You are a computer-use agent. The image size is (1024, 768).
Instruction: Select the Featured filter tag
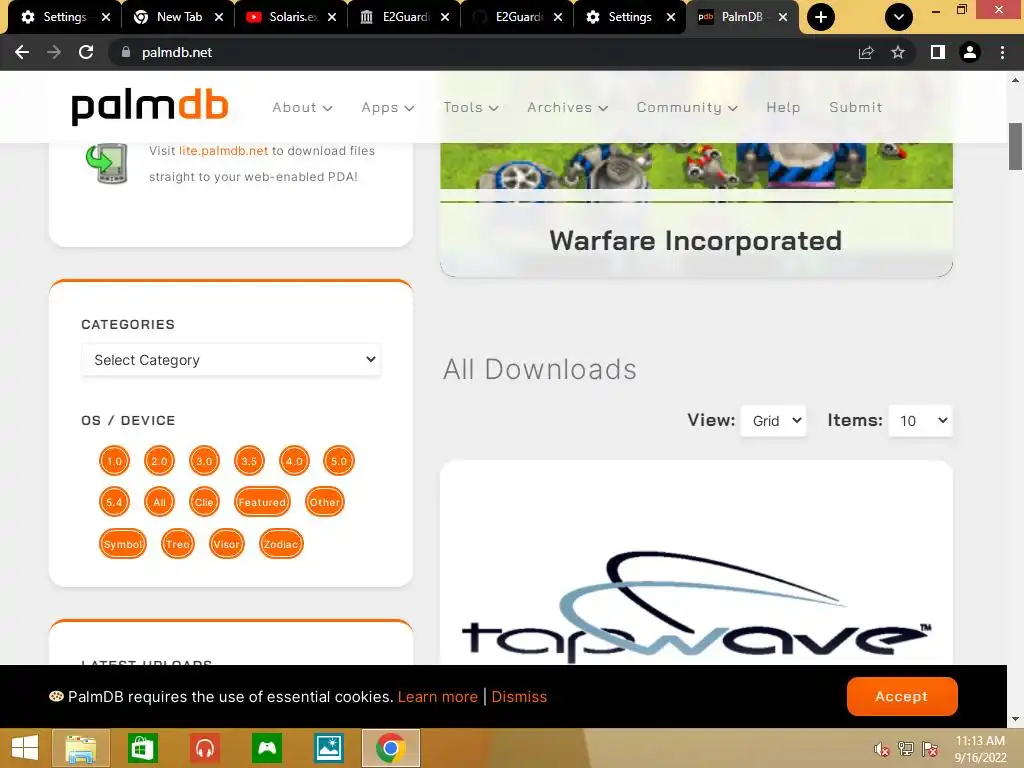coord(262,502)
